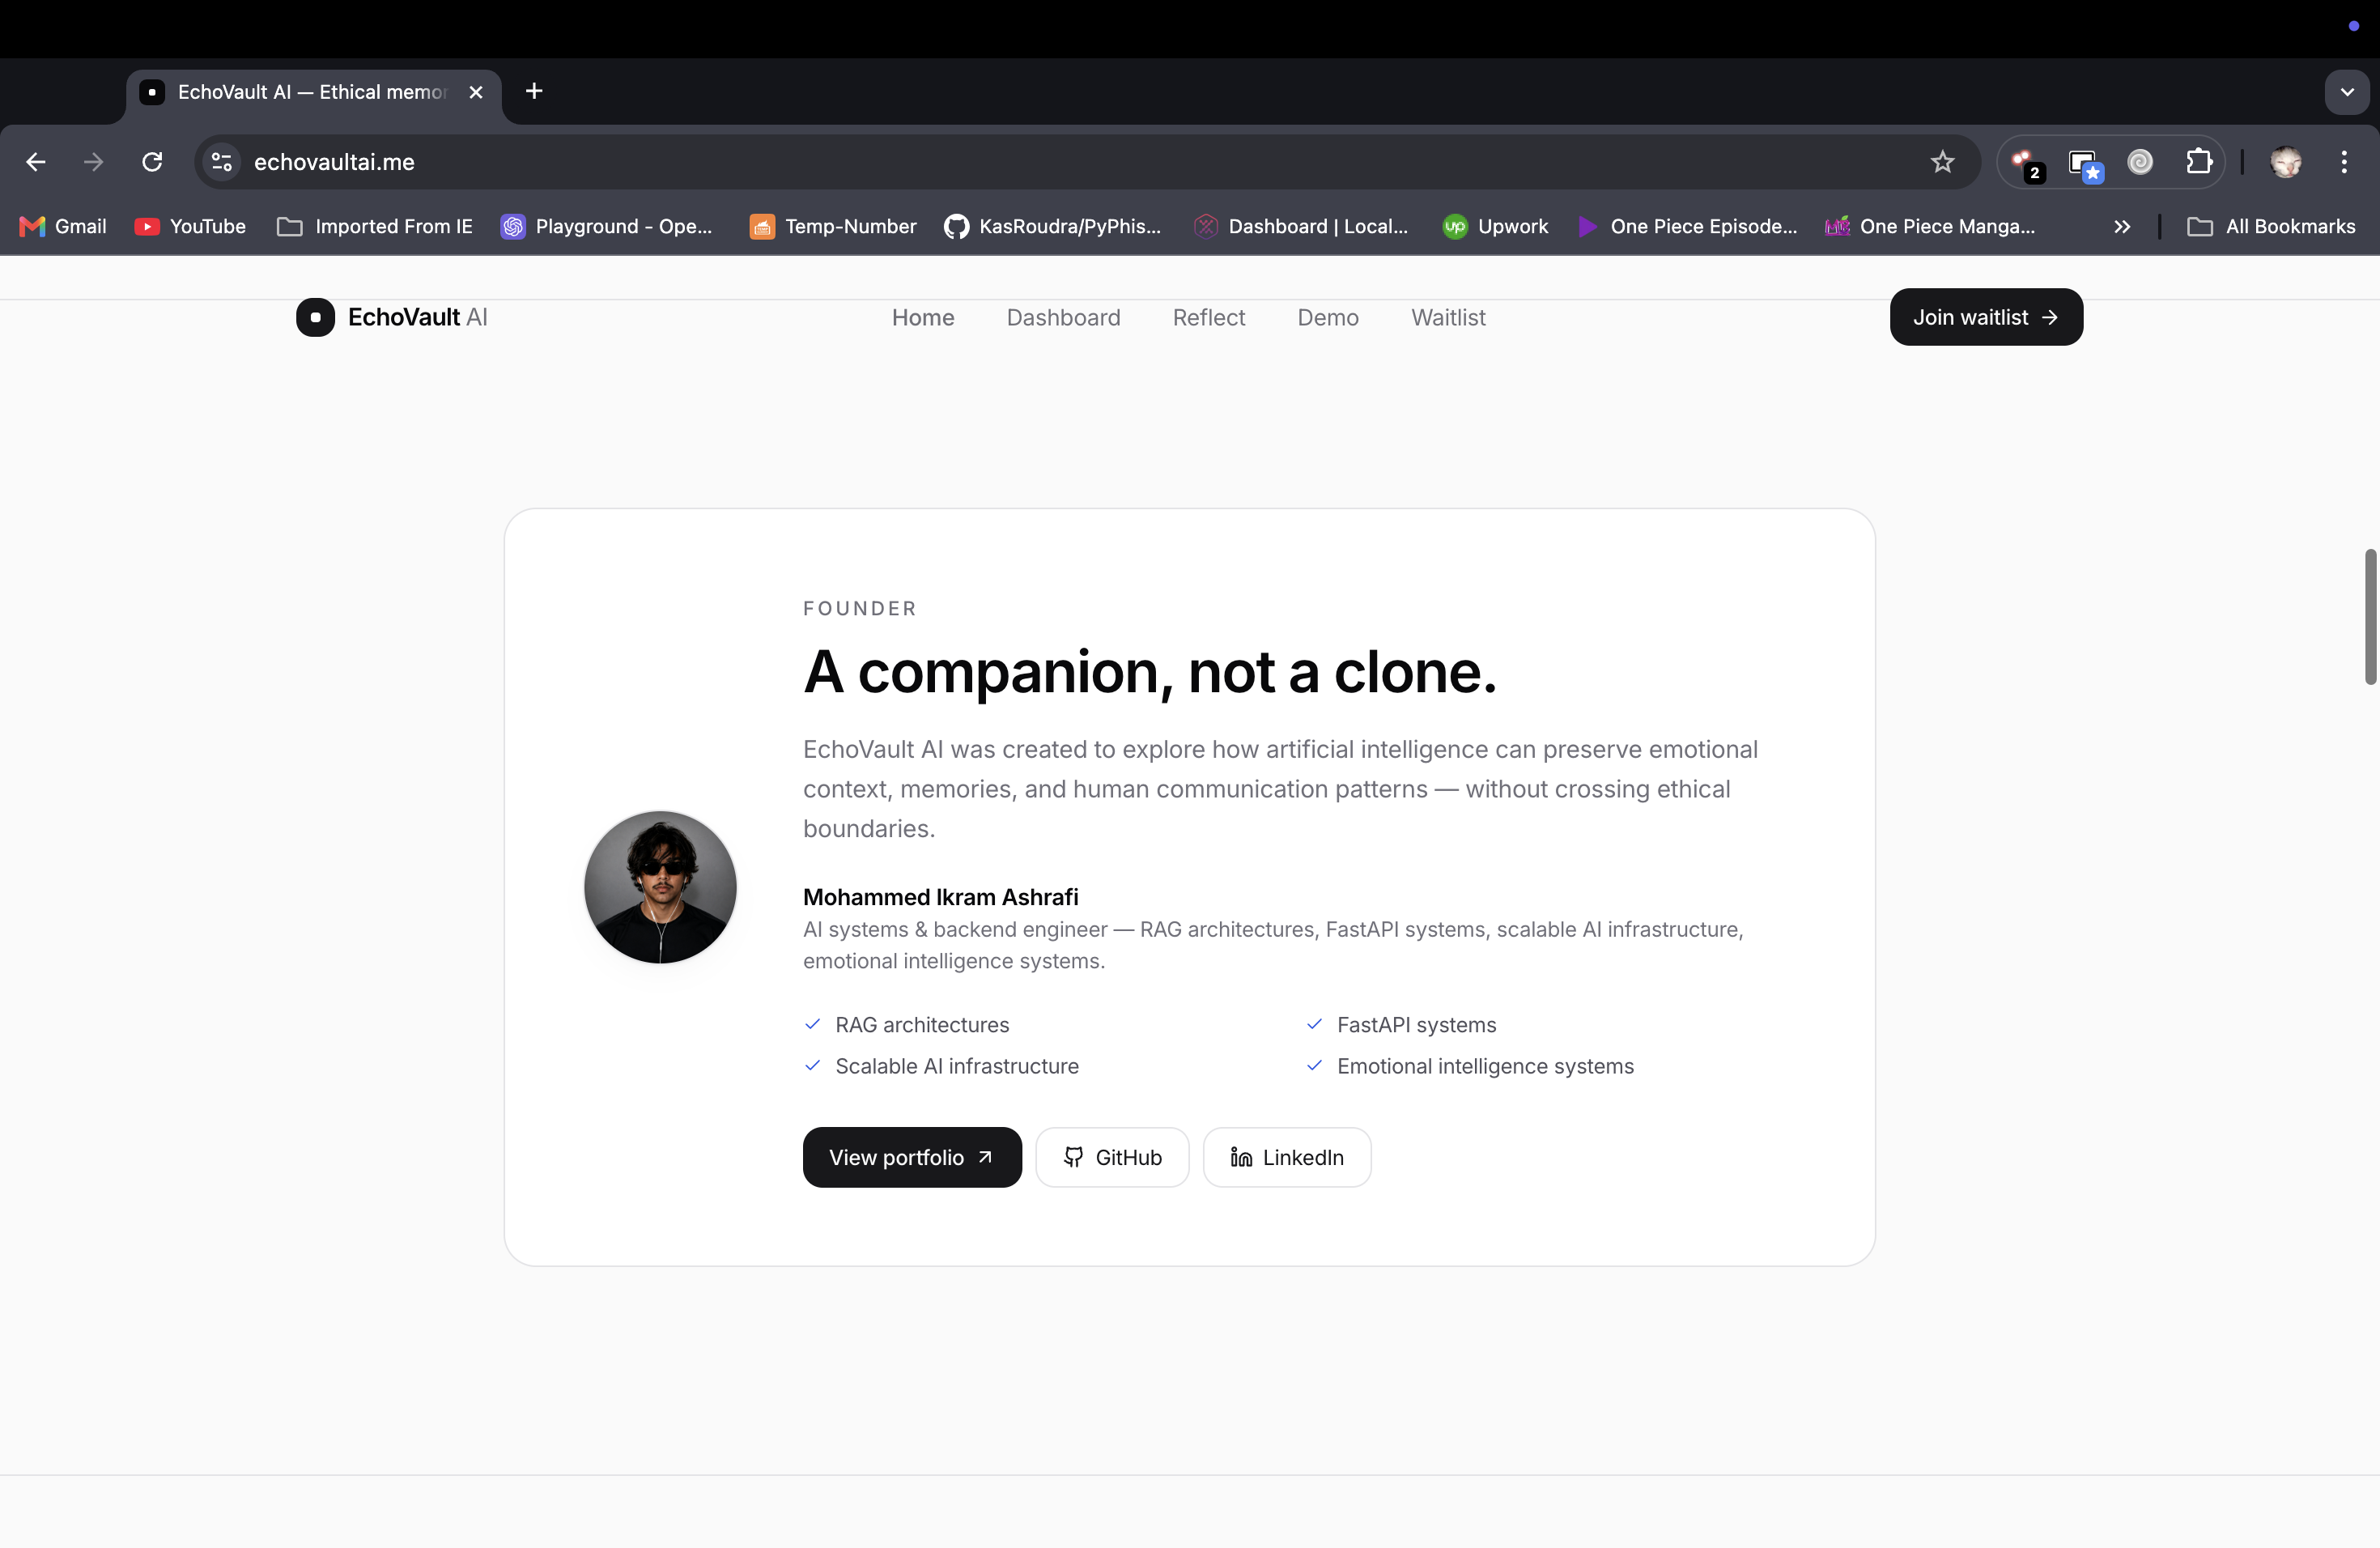Open Chrome three-dot menu
The width and height of the screenshot is (2380, 1548).
(2344, 162)
